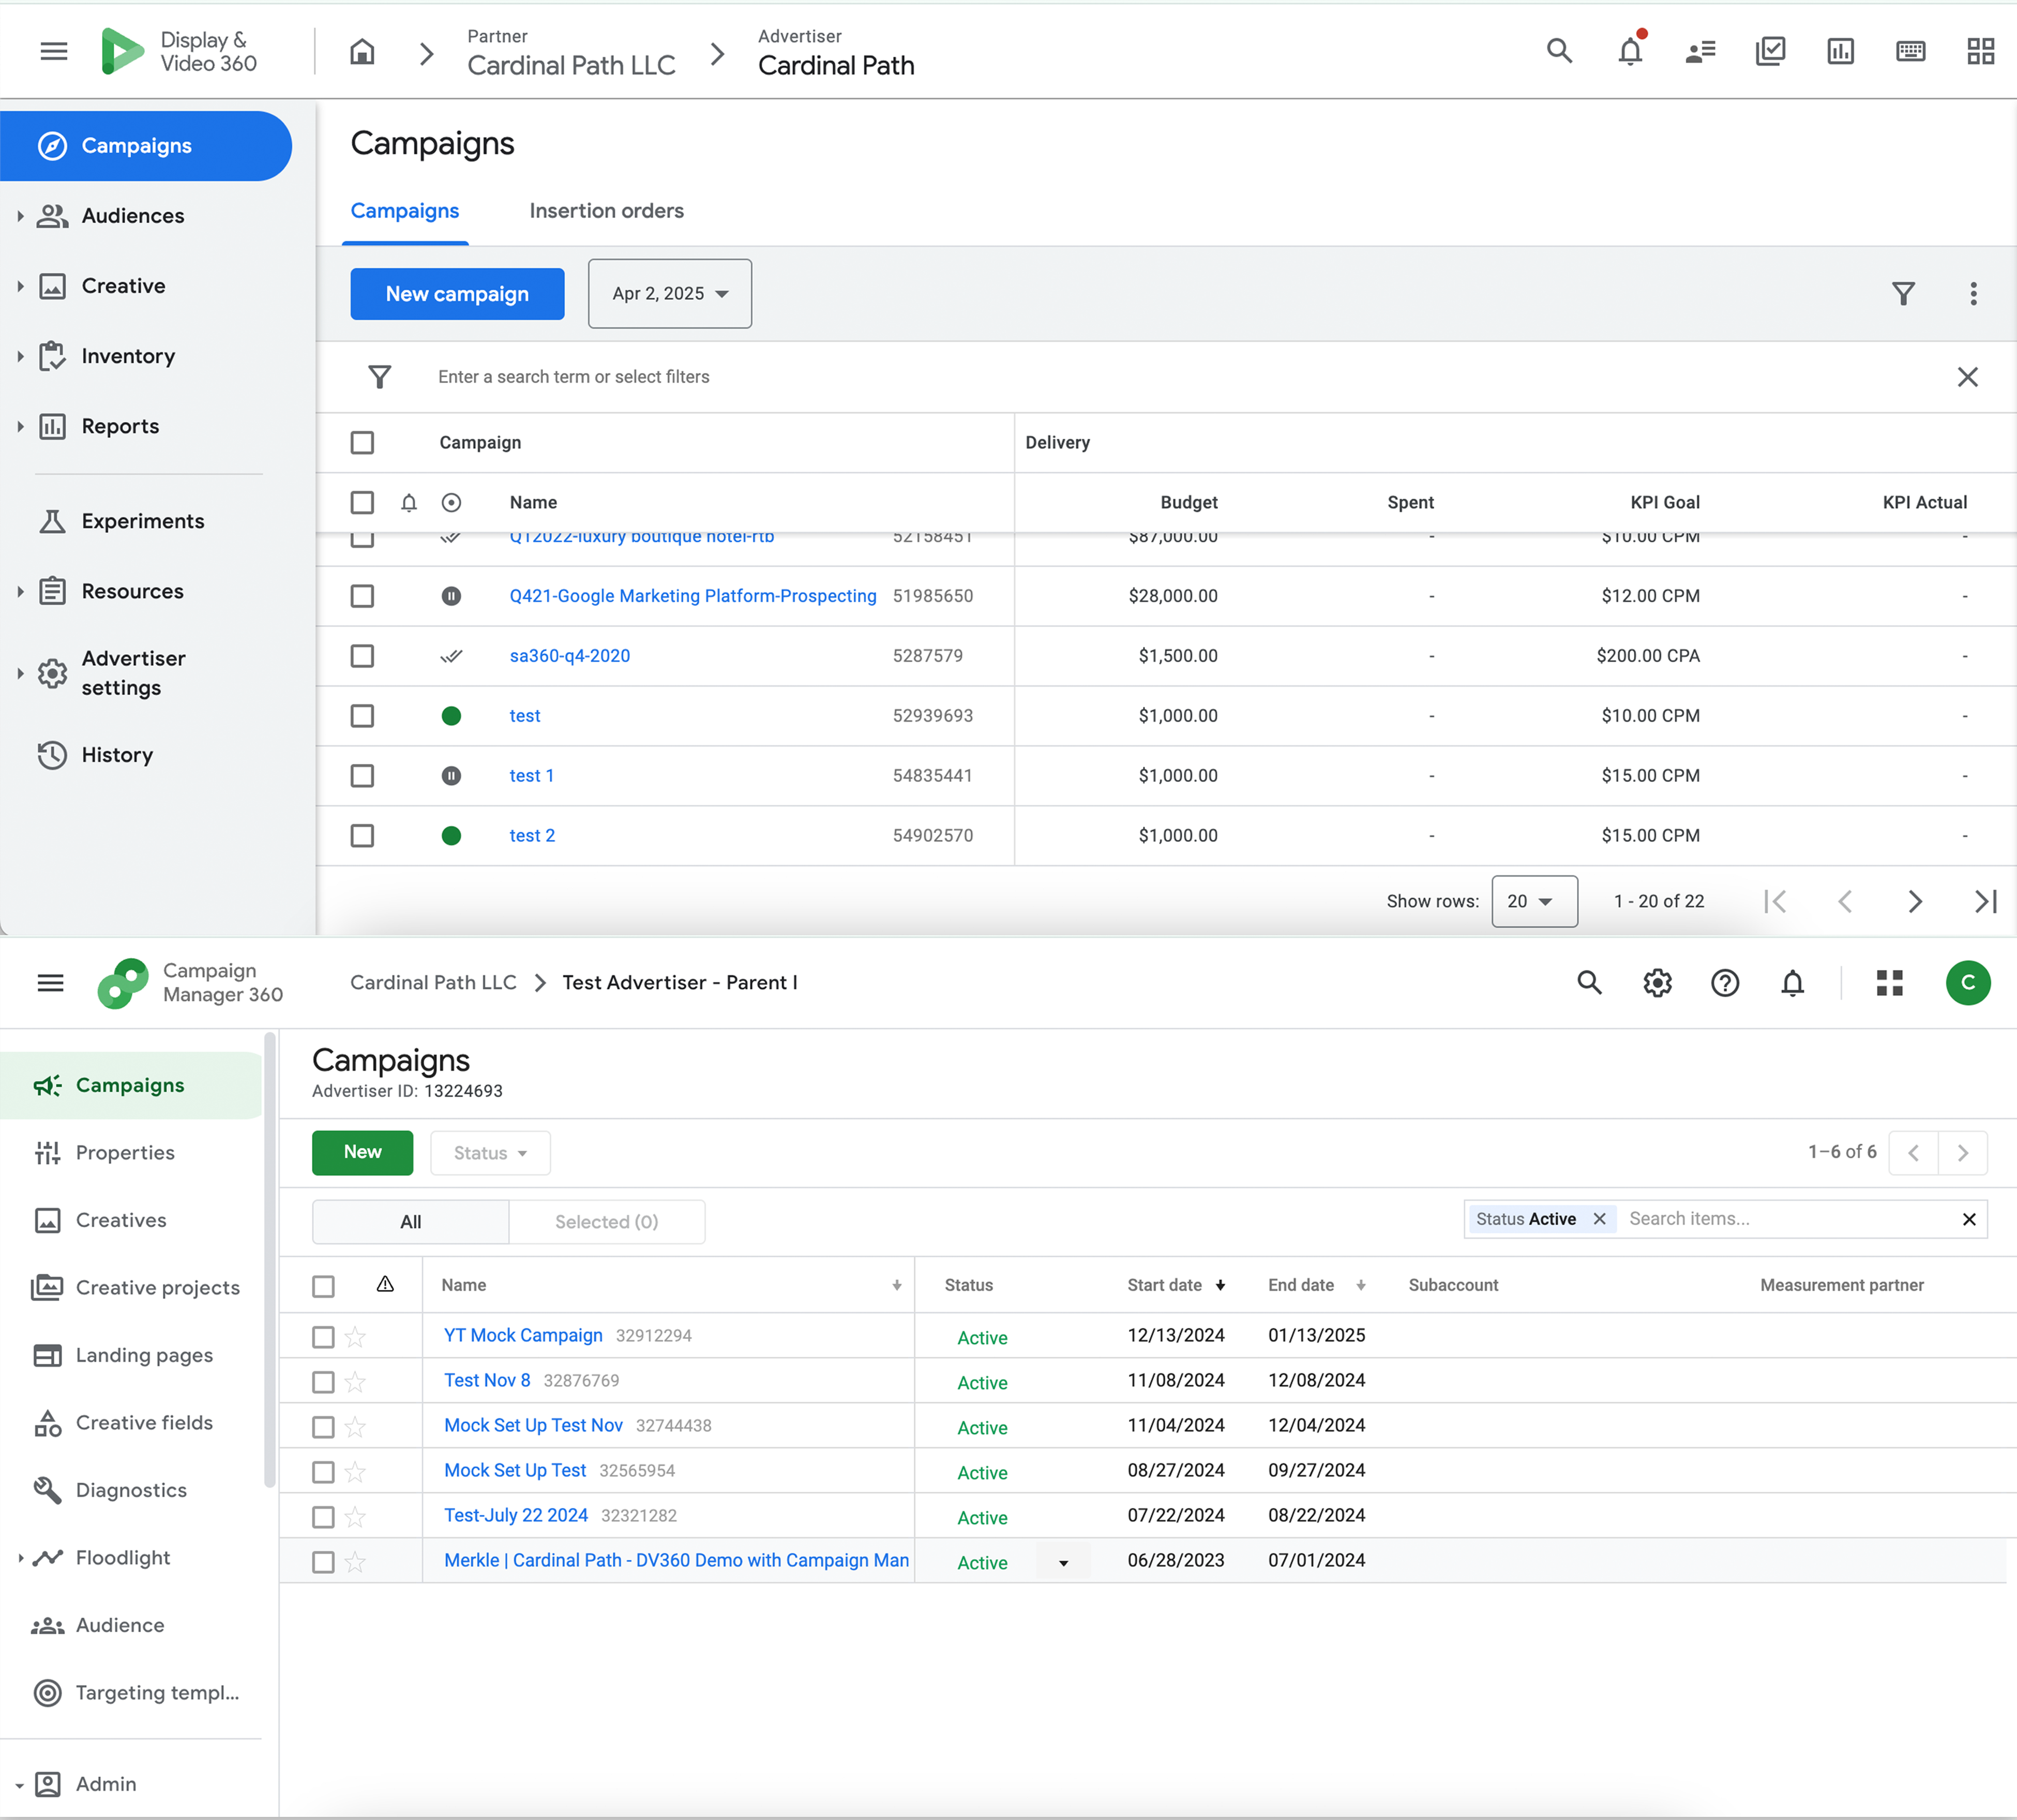Switch to the Selected (0) tab
Image resolution: width=2017 pixels, height=1820 pixels.
[606, 1222]
